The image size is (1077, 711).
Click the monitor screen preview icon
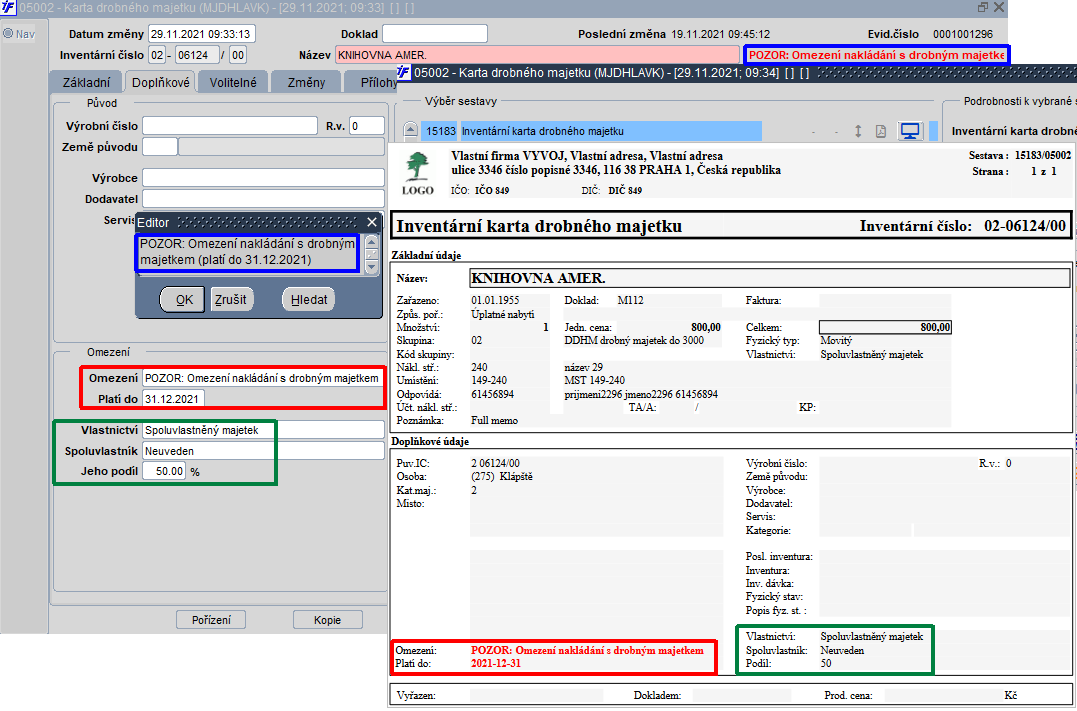pyautogui.click(x=910, y=131)
